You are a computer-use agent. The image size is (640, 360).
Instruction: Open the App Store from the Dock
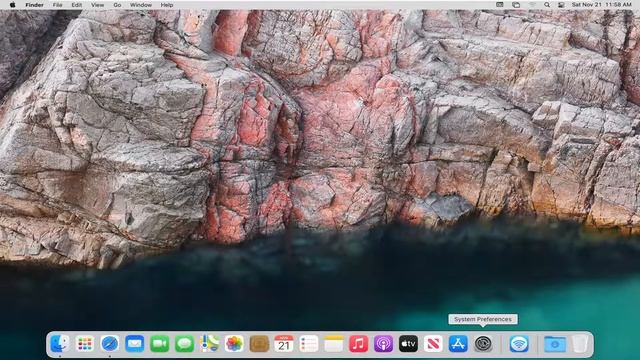[x=458, y=344]
